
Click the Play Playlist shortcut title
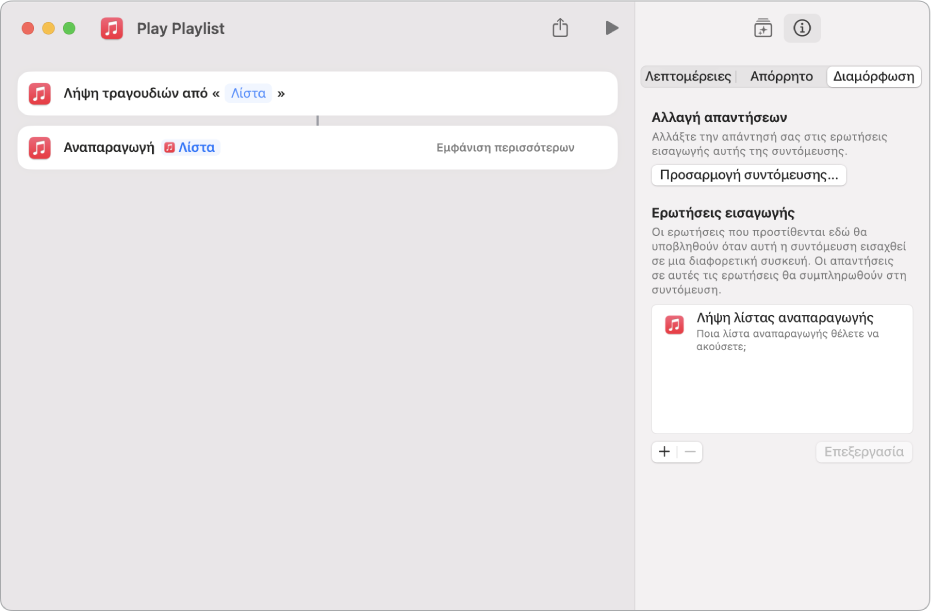click(180, 28)
